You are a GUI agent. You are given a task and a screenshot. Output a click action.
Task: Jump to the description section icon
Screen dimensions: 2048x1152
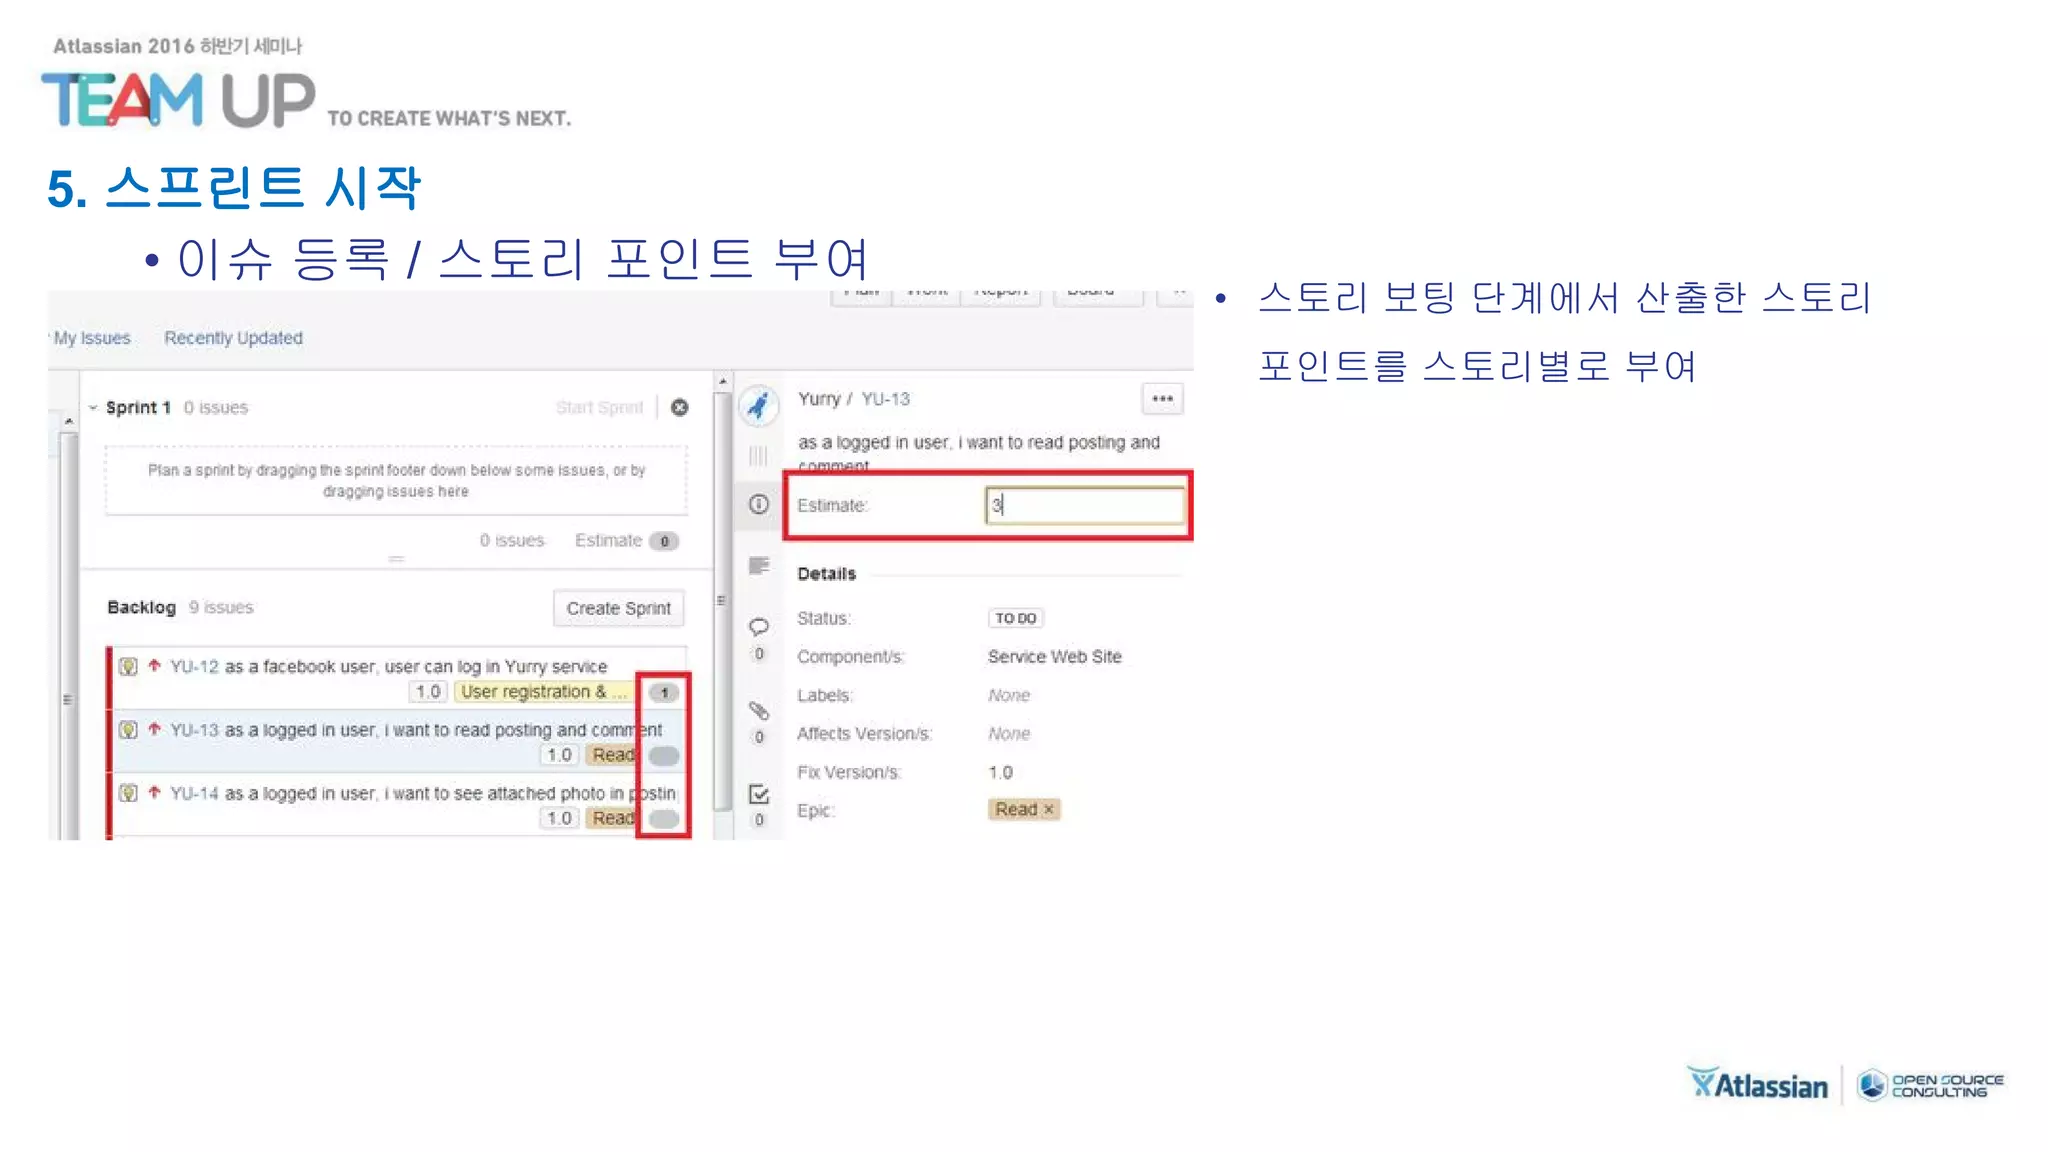tap(759, 566)
